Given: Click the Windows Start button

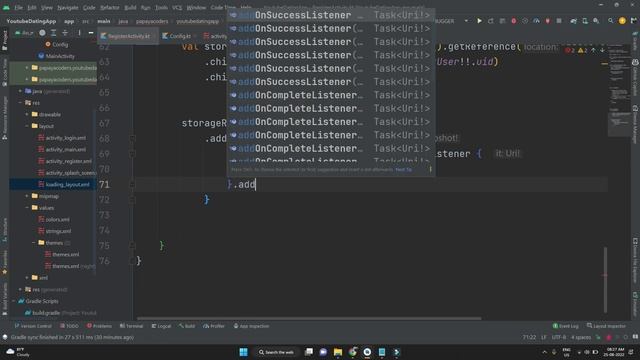Looking at the screenshot, I should pos(244,352).
